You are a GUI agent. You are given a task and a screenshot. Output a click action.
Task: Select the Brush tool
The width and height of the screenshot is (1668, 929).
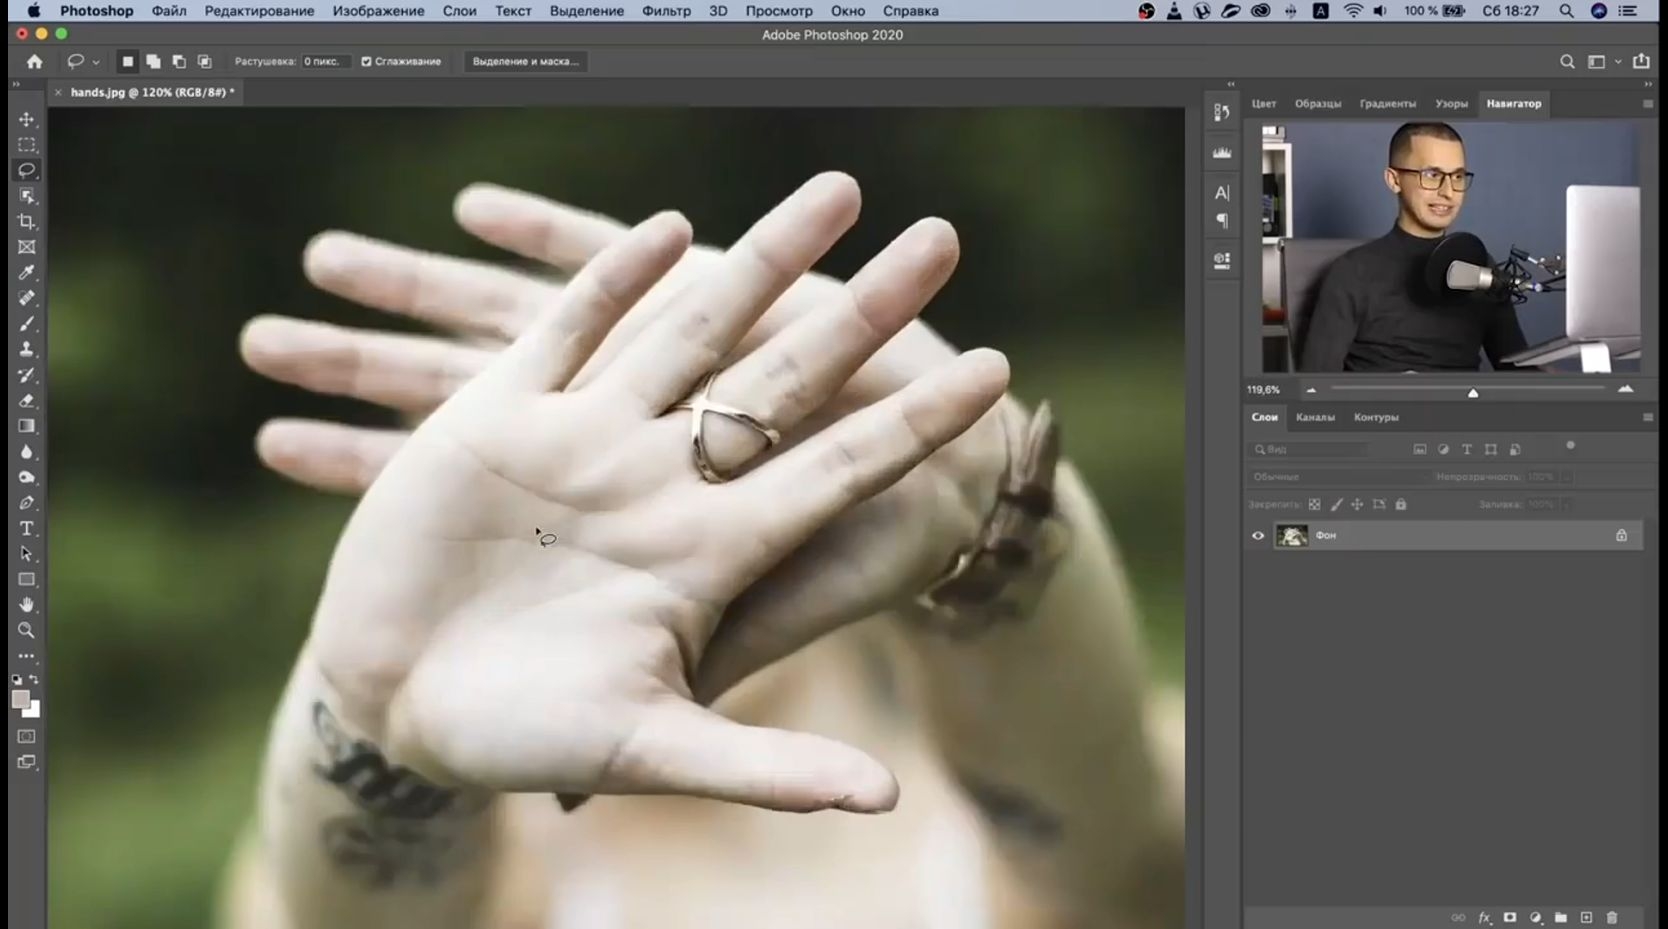(27, 324)
